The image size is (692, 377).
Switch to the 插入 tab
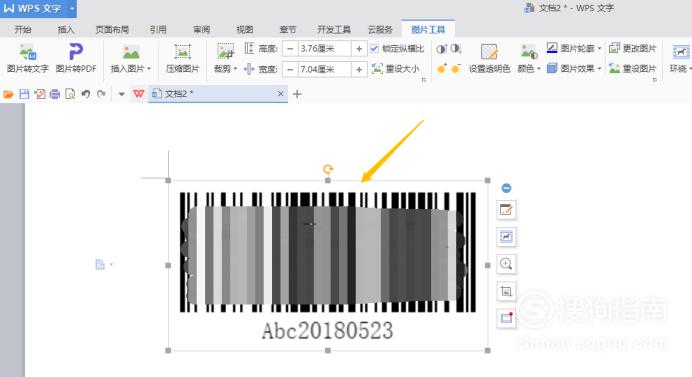pyautogui.click(x=66, y=30)
